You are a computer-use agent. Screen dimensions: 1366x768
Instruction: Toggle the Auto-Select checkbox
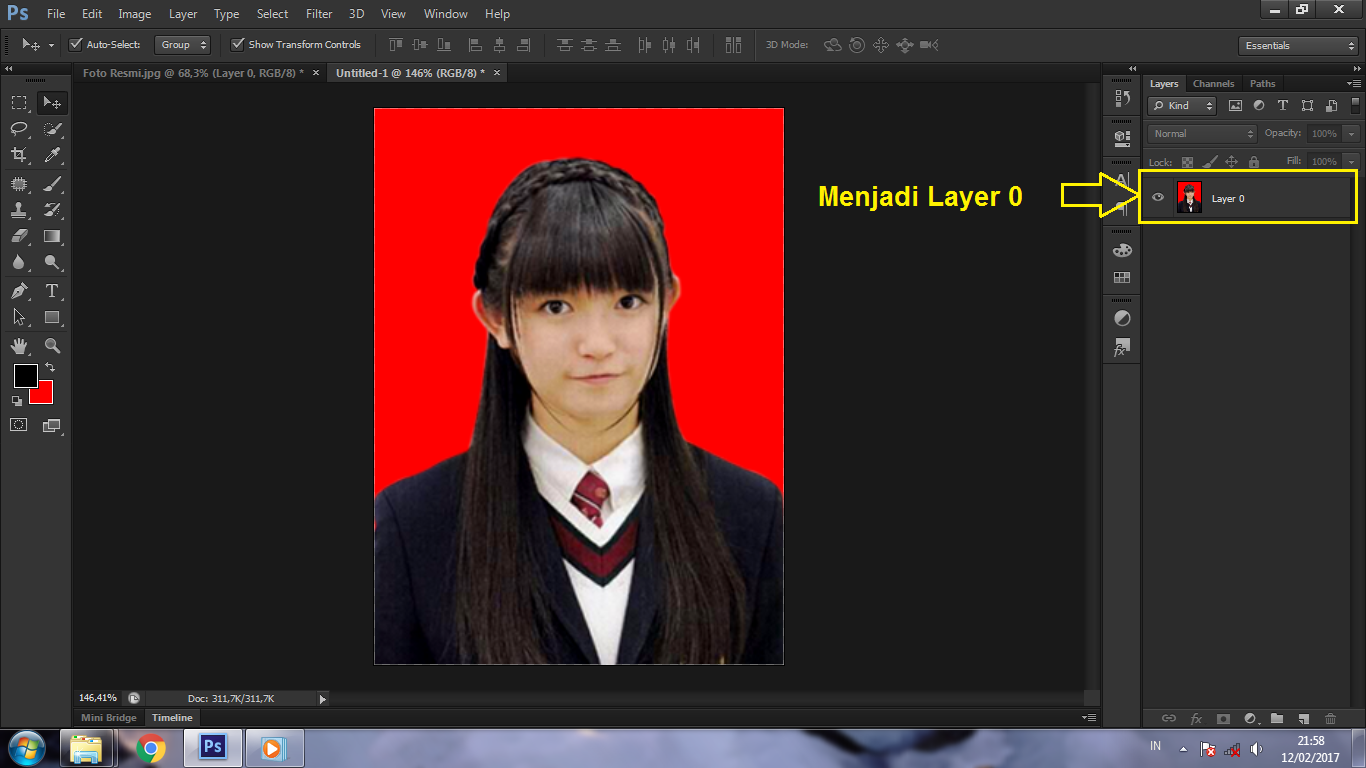click(x=75, y=45)
